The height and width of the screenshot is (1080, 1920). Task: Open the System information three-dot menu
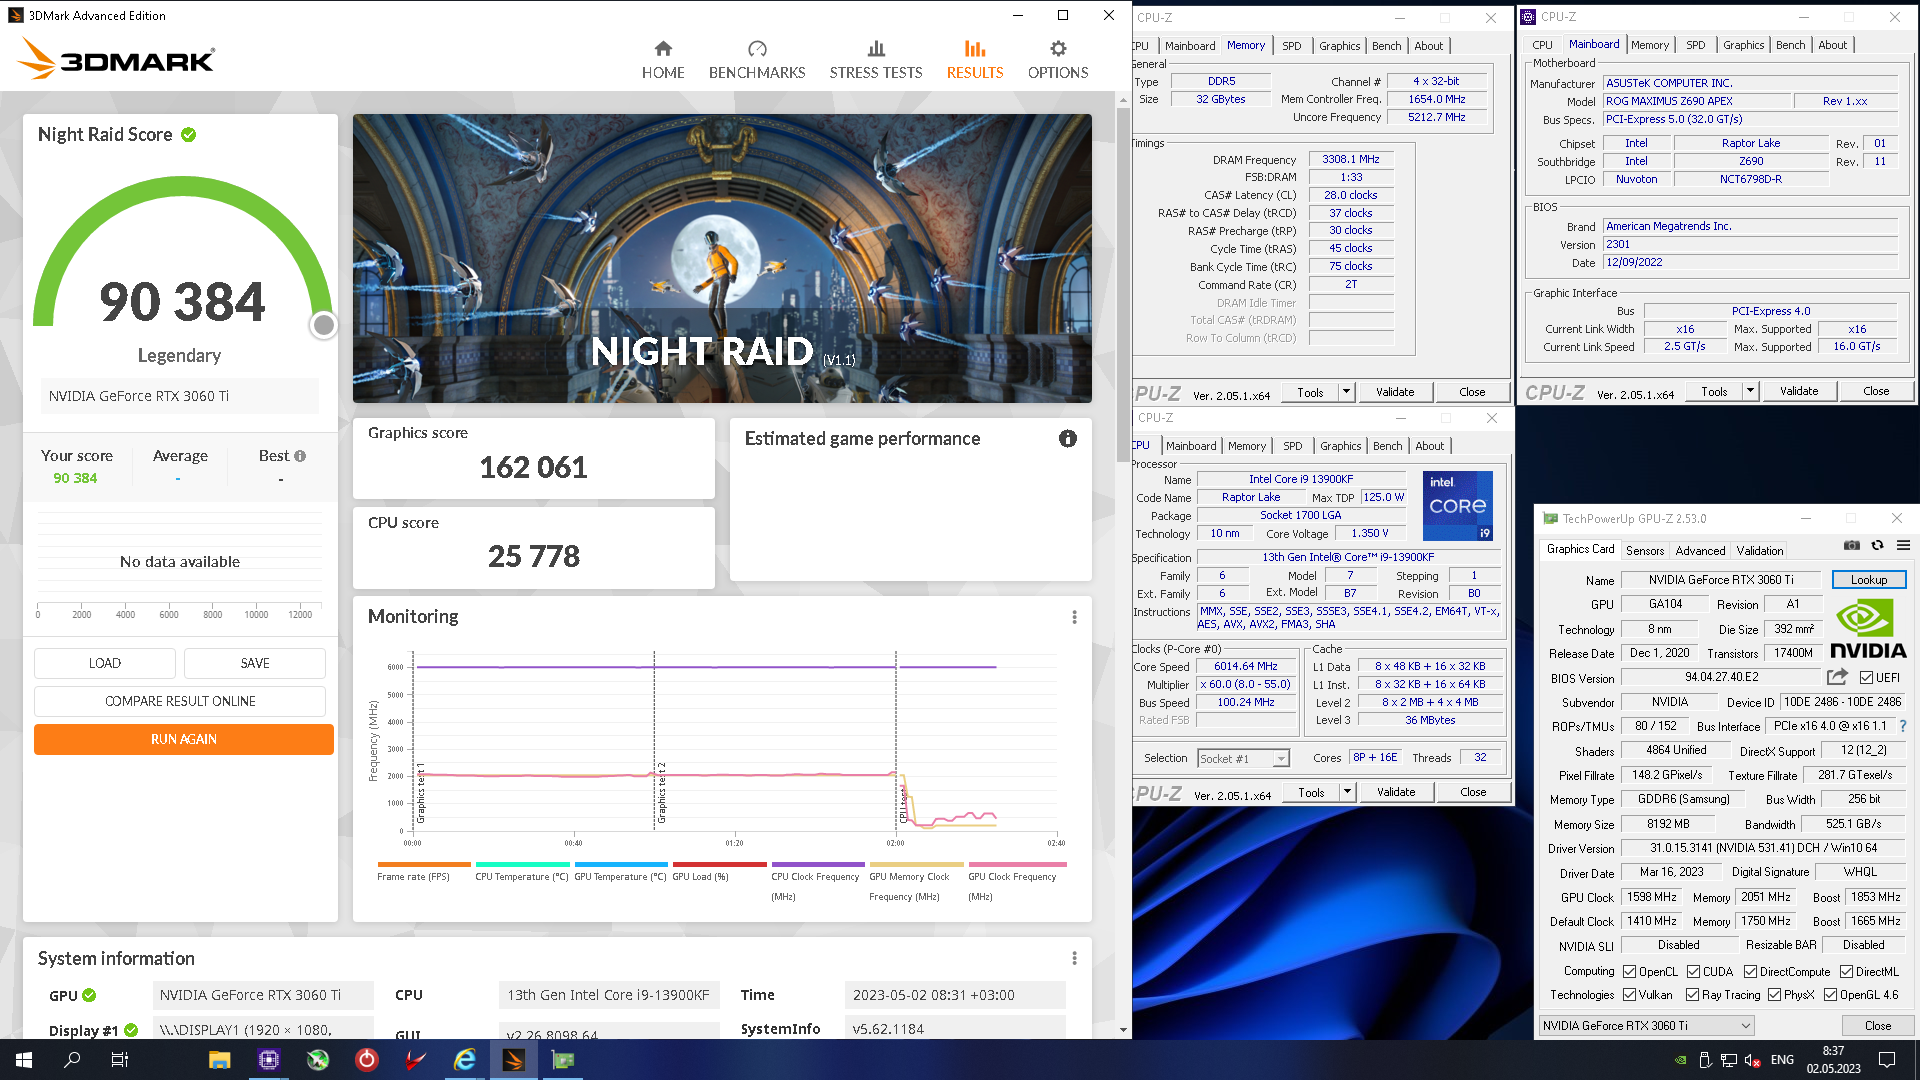[1075, 958]
